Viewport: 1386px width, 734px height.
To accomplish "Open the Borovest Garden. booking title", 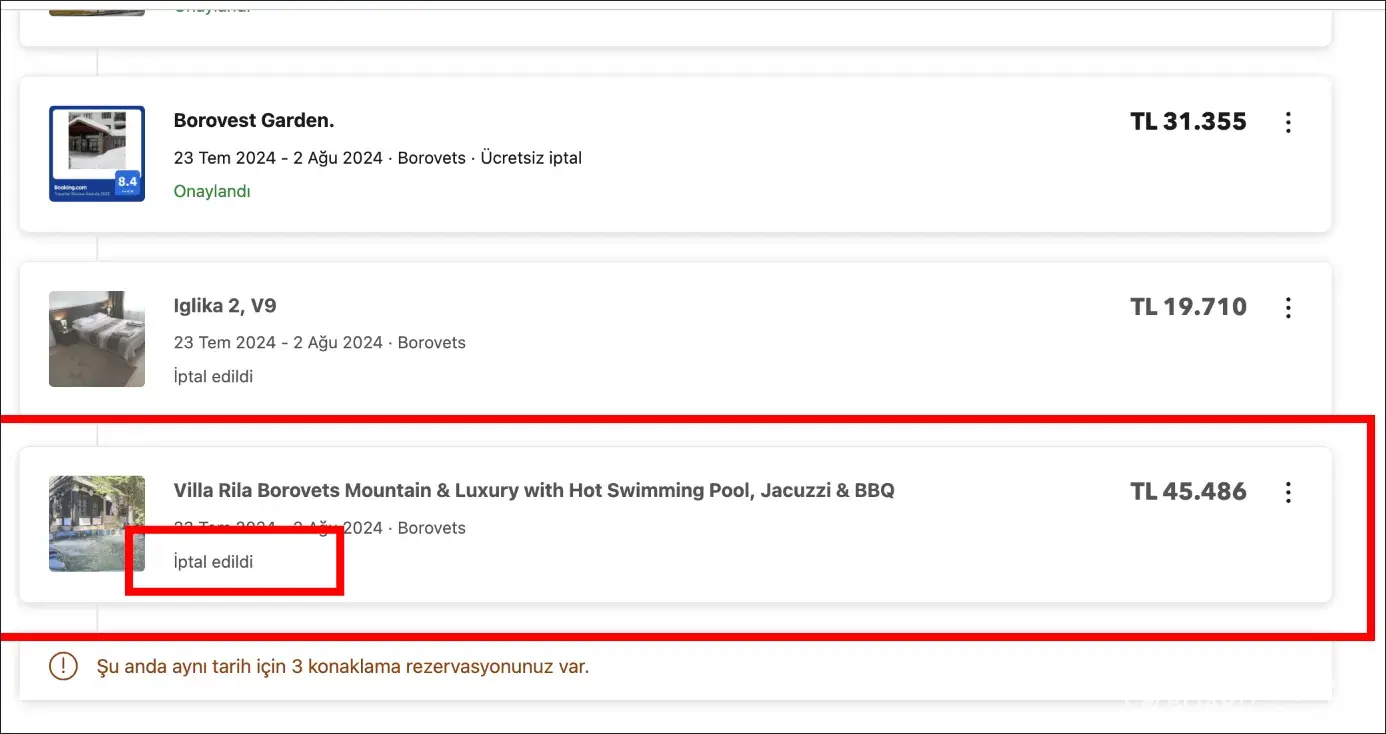I will tap(254, 121).
